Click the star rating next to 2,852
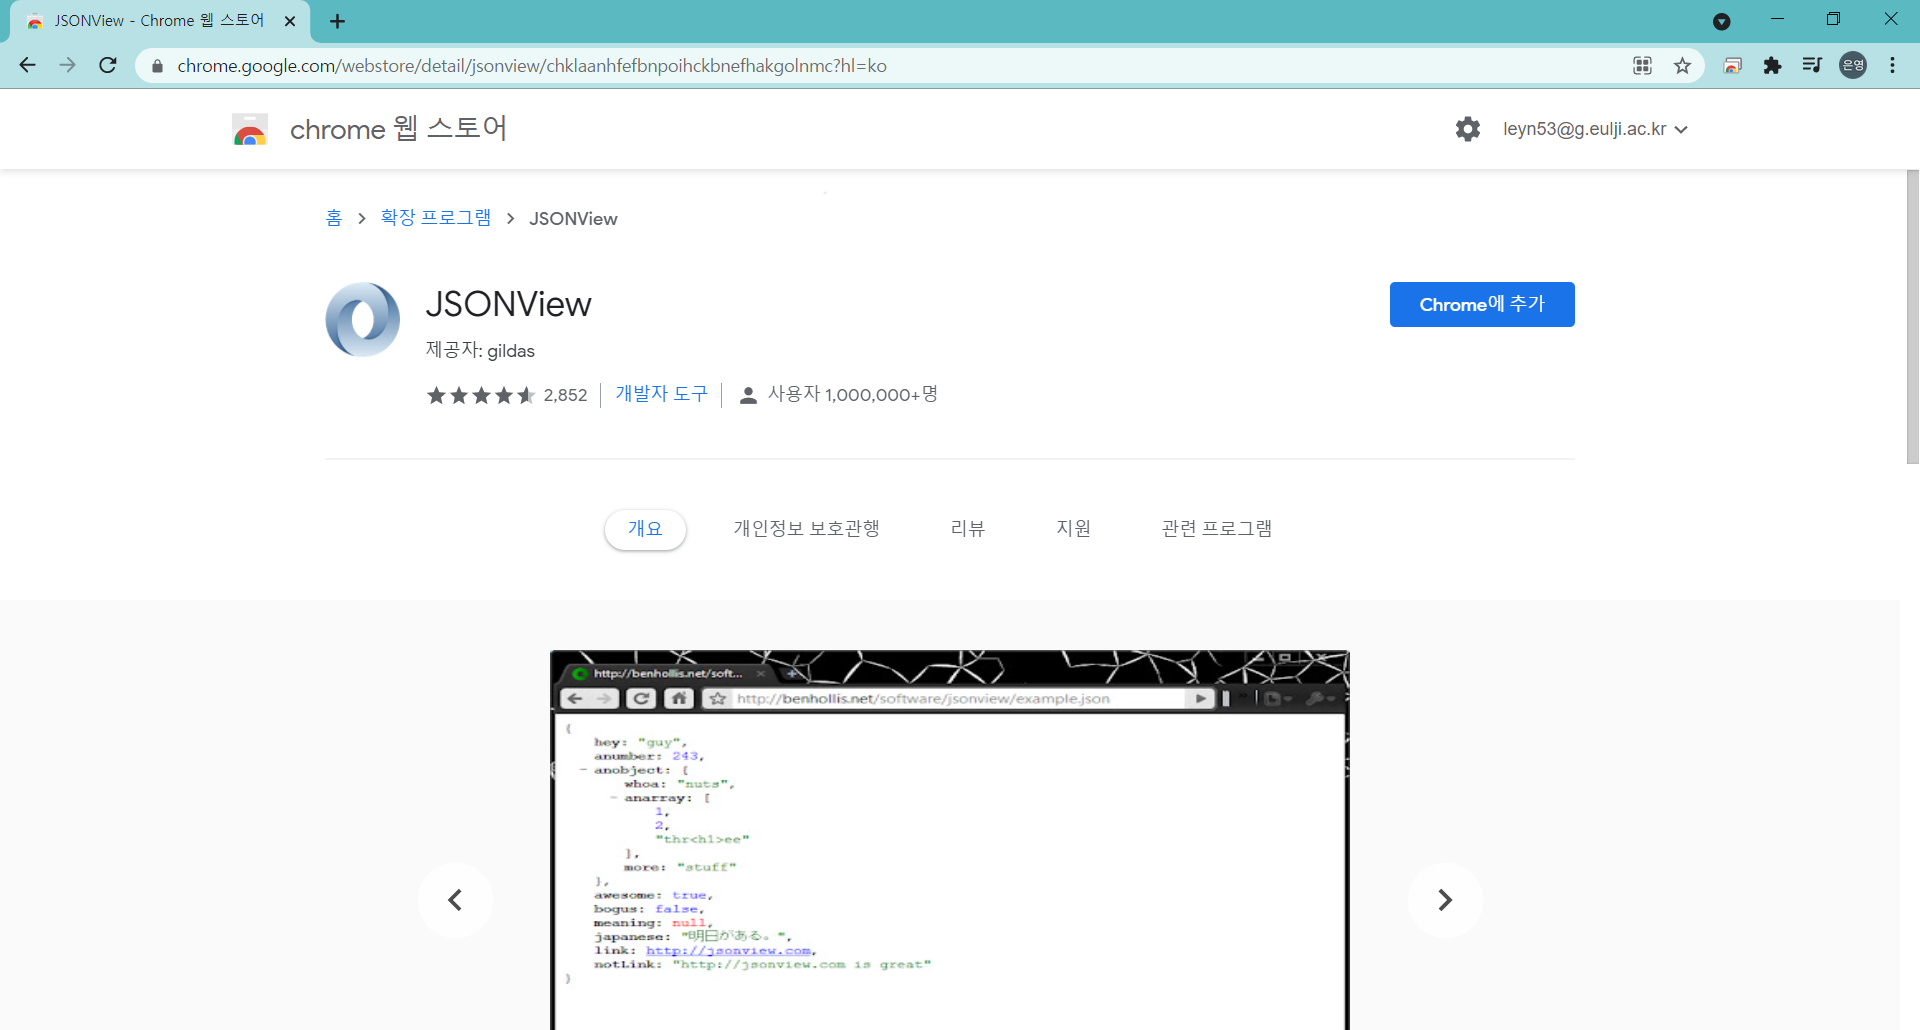The image size is (1920, 1030). (480, 395)
